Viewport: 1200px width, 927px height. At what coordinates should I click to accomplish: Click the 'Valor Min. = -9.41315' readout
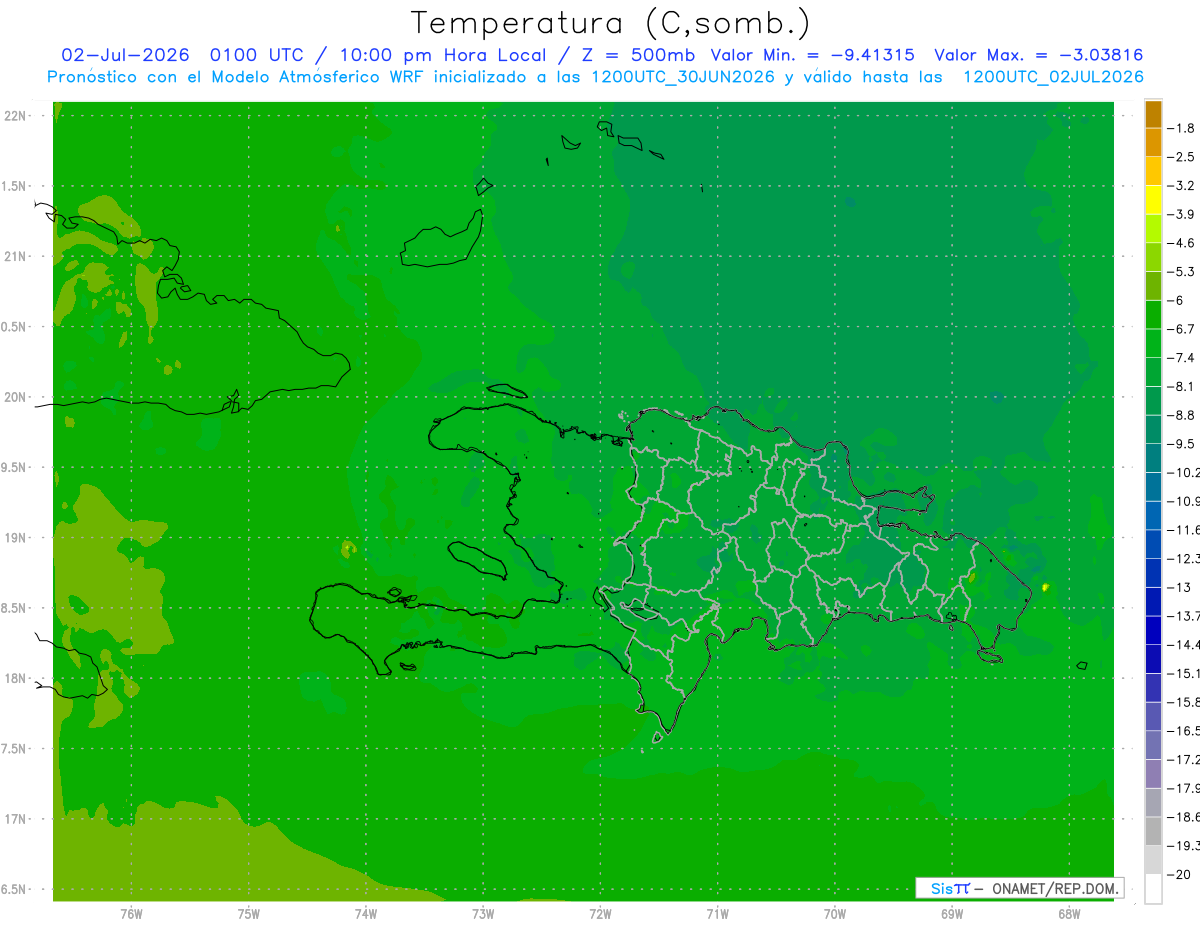[x=812, y=55]
